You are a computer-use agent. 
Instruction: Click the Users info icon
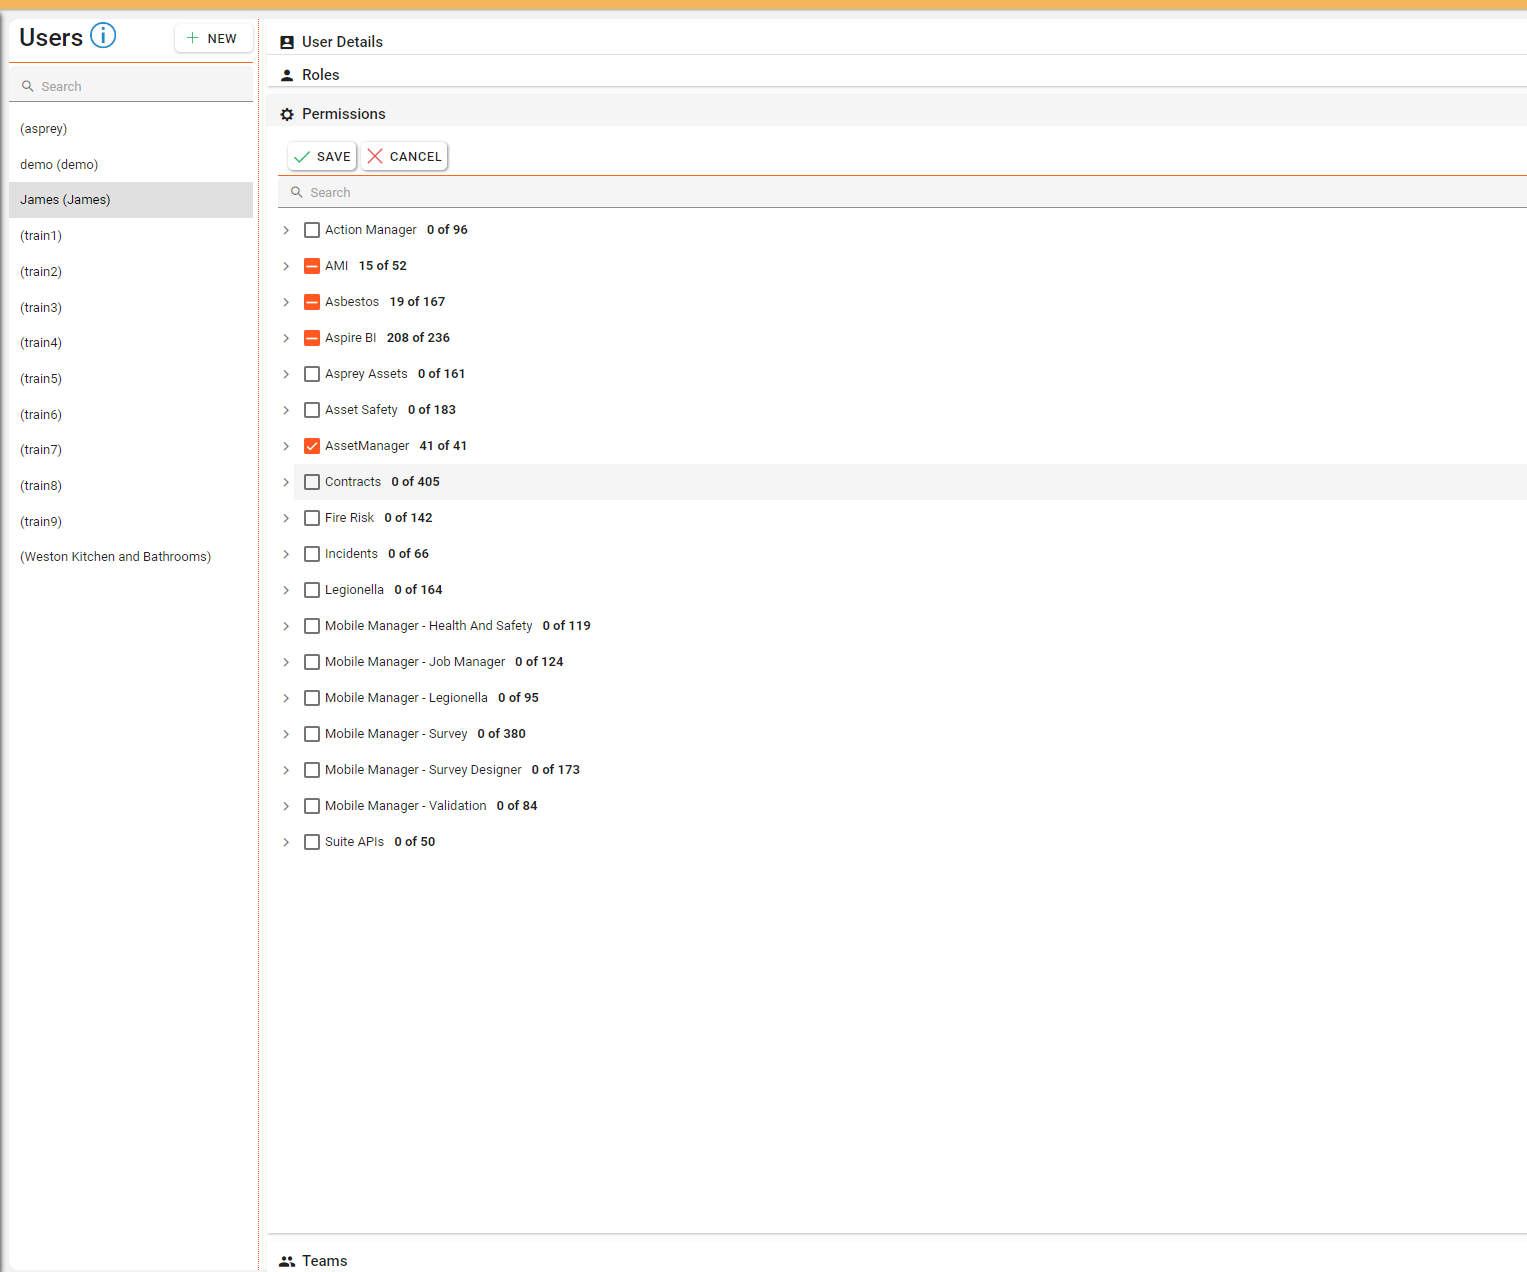coord(103,36)
